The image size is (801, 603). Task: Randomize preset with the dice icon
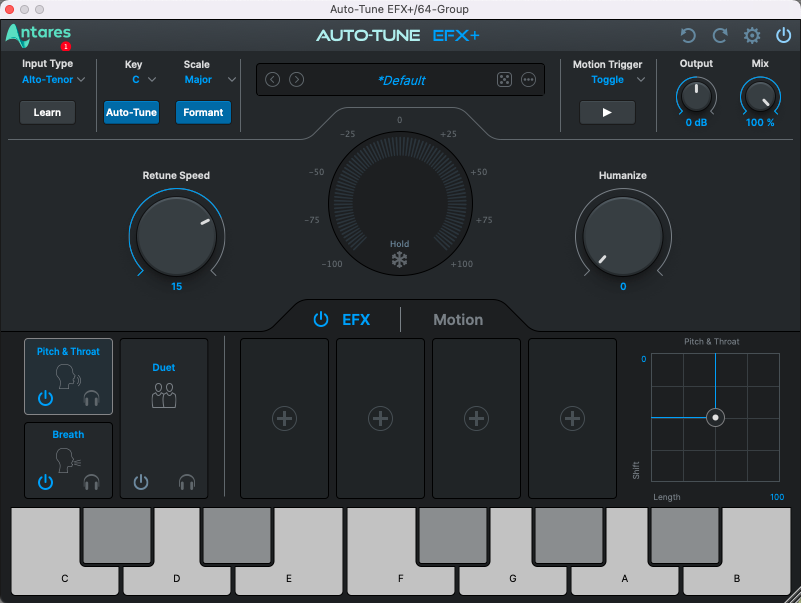(x=504, y=80)
